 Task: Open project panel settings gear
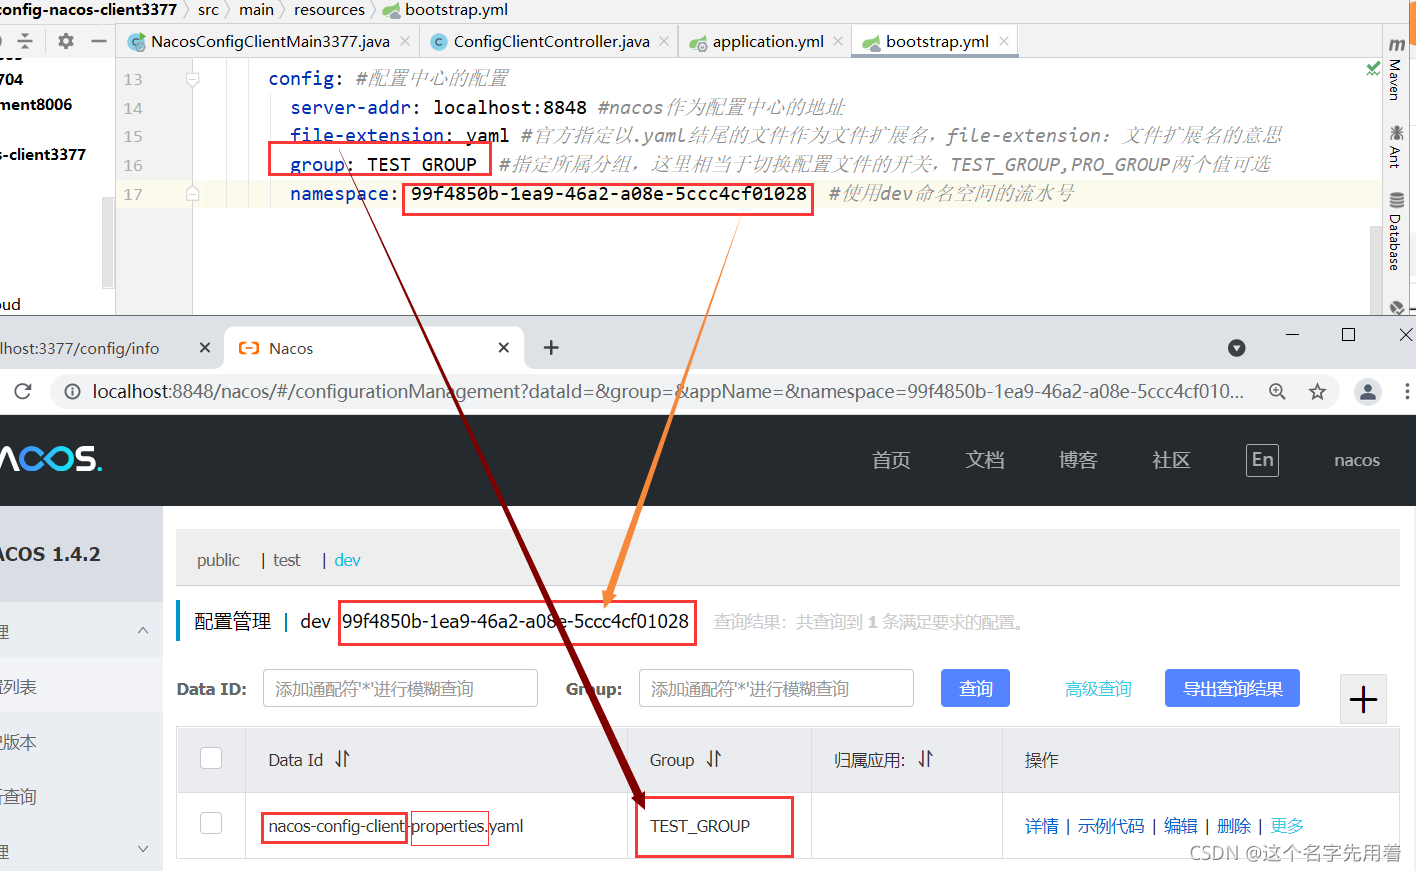[66, 41]
